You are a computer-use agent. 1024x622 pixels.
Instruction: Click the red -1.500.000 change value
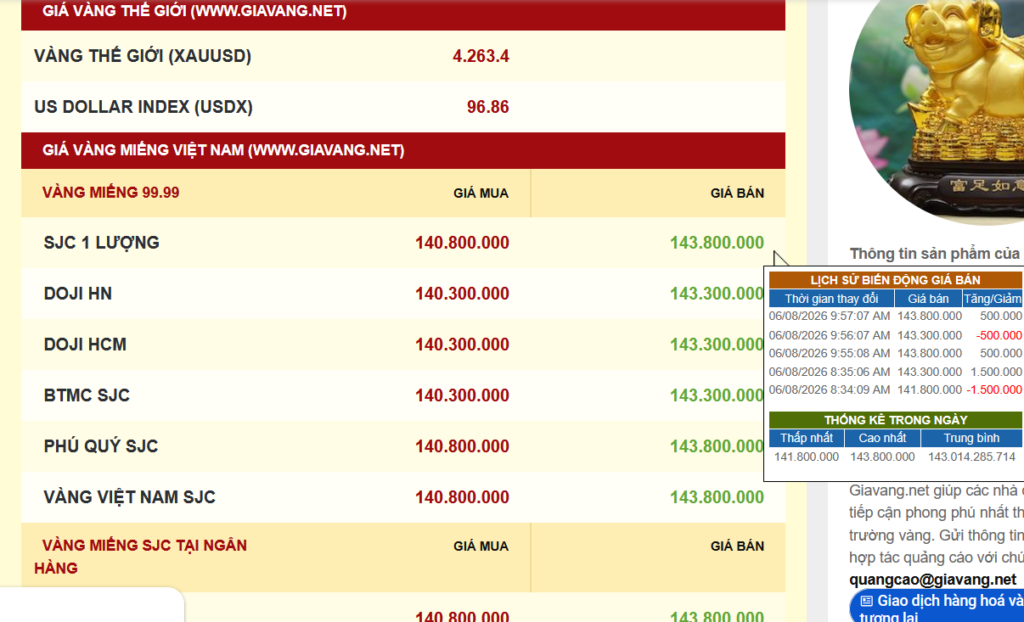coord(994,390)
